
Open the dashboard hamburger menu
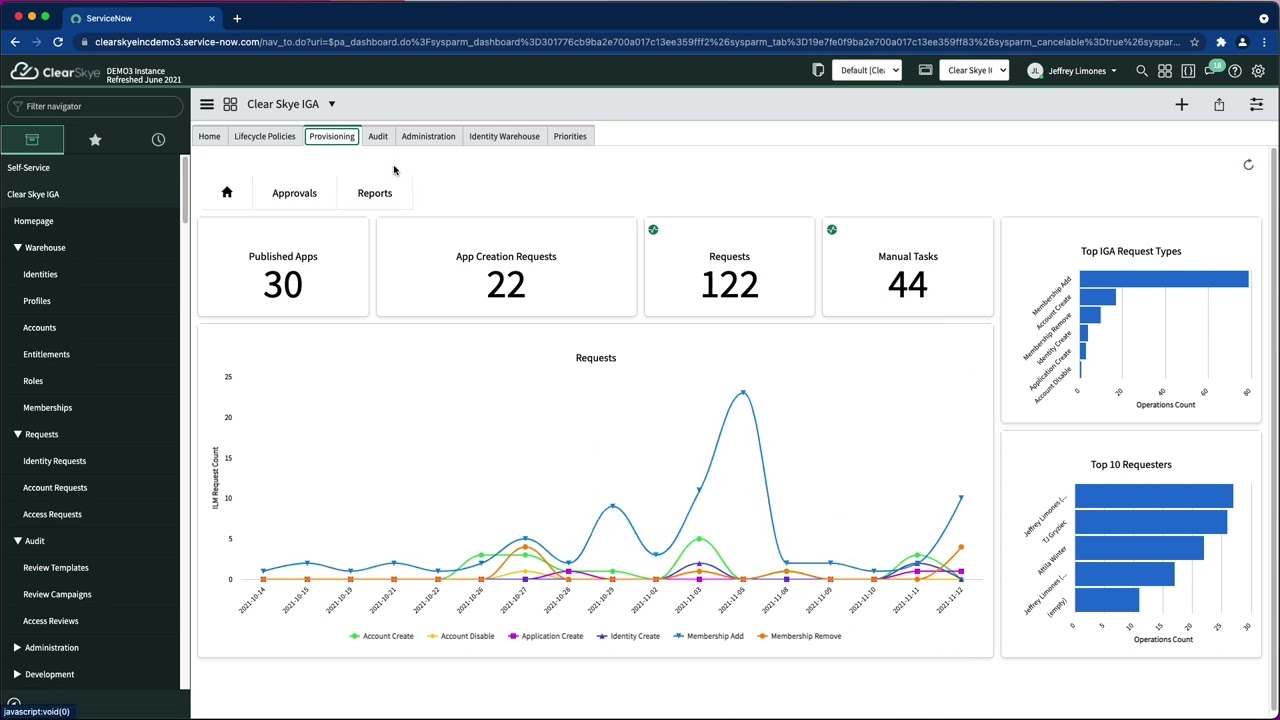207,104
